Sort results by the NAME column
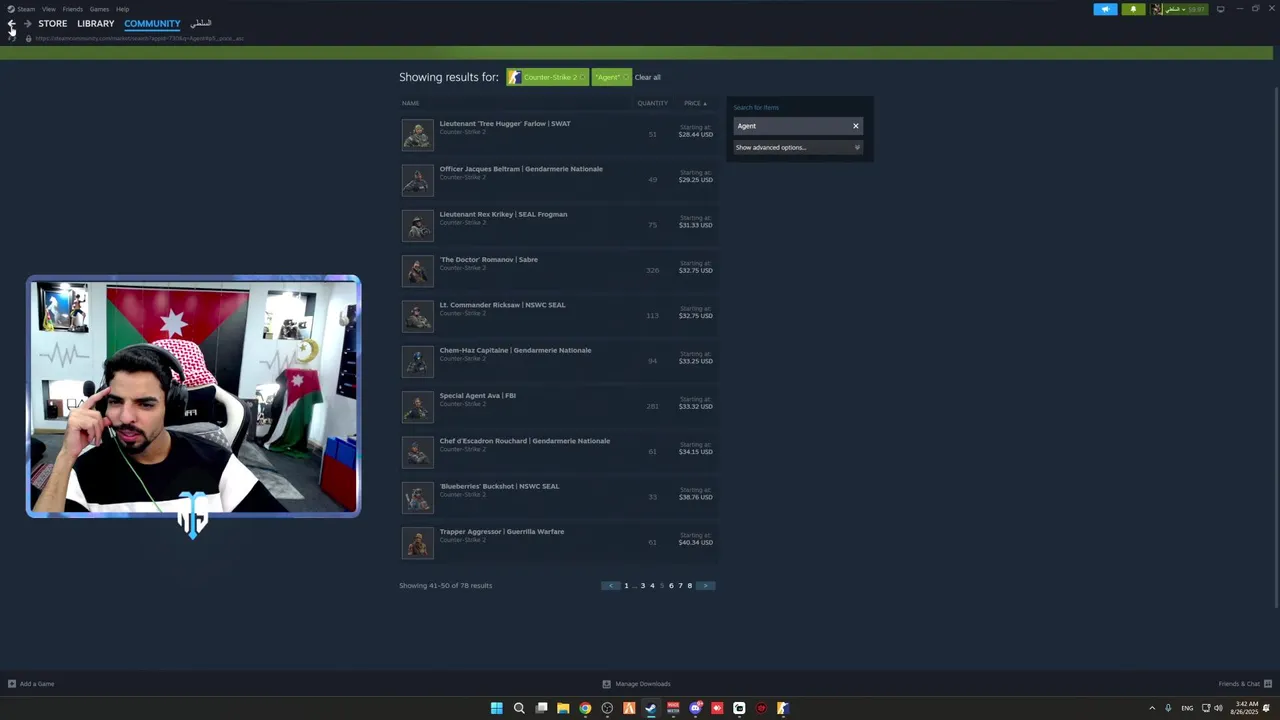The height and width of the screenshot is (720, 1280). [x=410, y=103]
